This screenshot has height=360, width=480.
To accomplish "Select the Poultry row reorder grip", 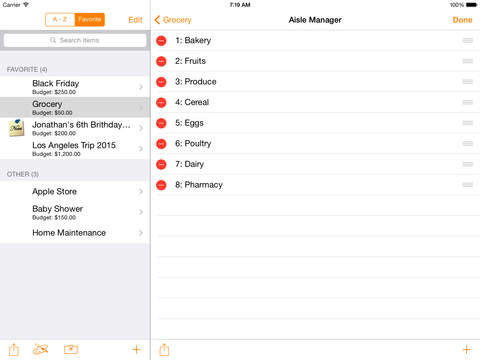I will tap(468, 143).
